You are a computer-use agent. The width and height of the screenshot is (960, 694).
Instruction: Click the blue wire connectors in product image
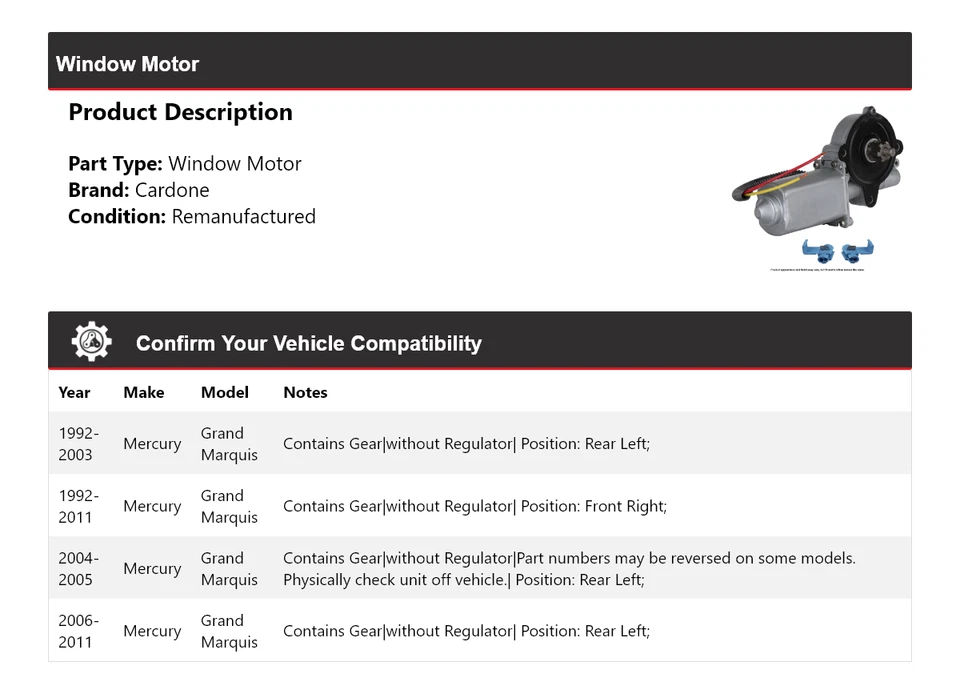click(838, 251)
